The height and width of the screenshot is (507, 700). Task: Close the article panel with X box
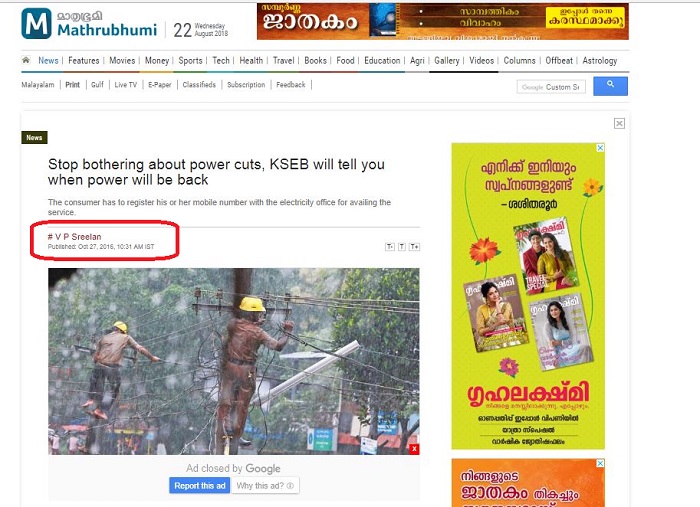tap(619, 124)
